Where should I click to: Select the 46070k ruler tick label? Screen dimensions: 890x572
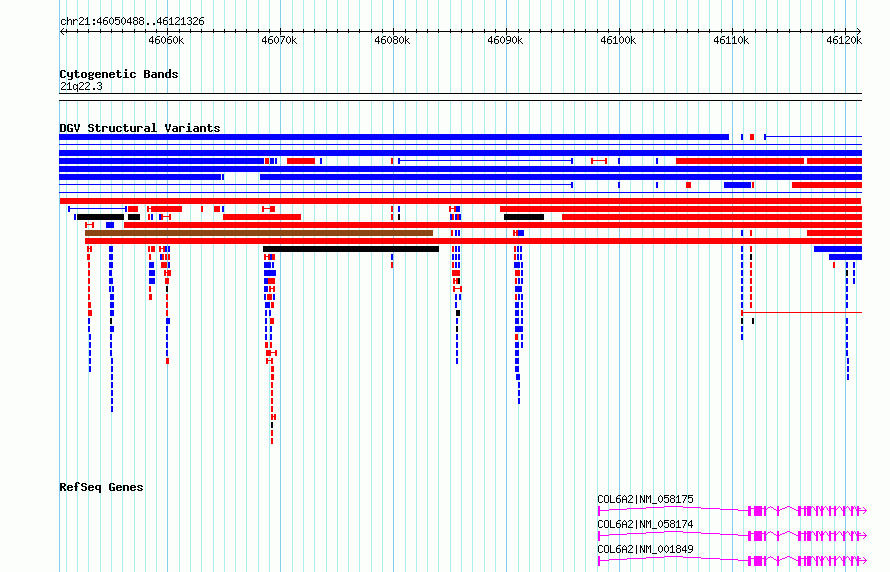point(279,40)
